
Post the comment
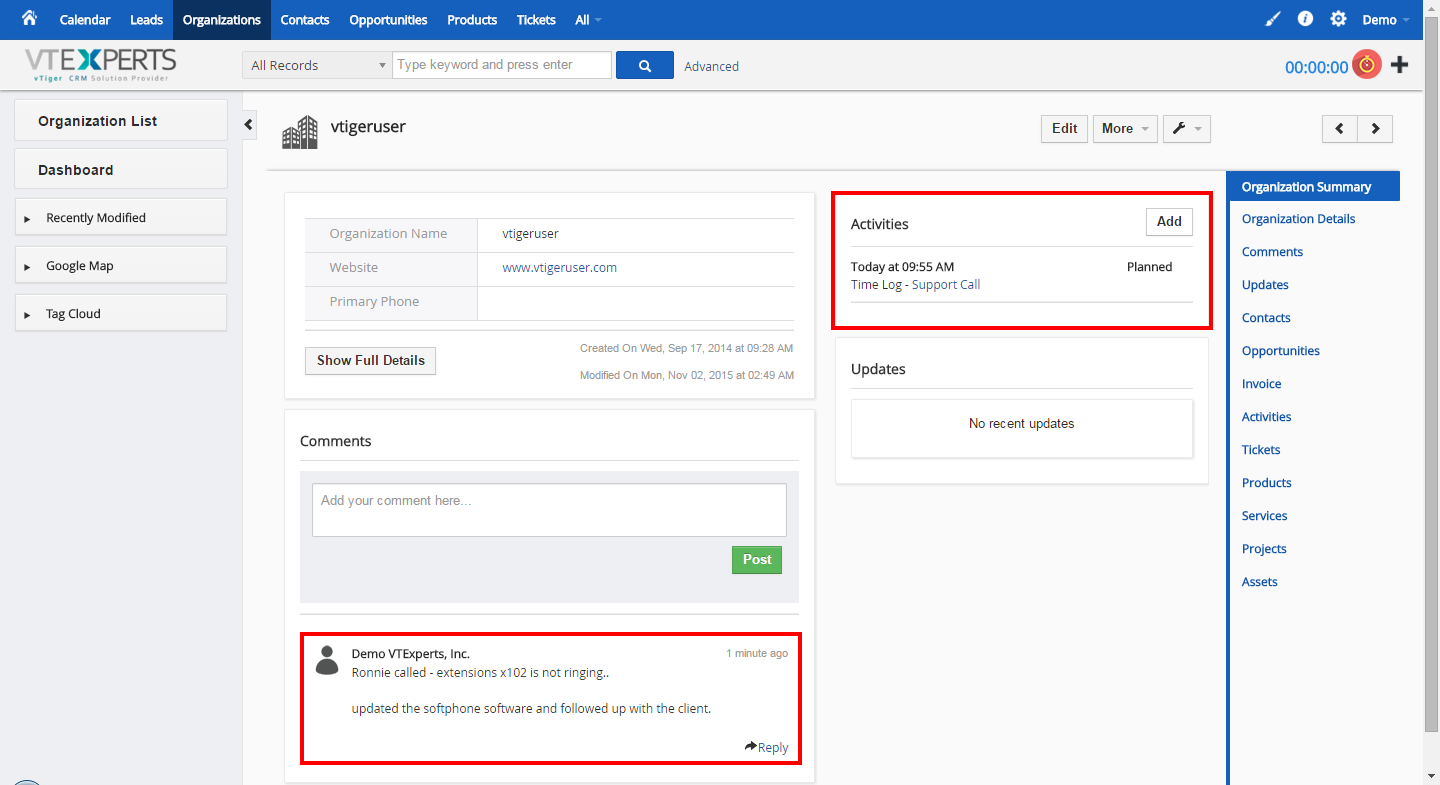[757, 560]
